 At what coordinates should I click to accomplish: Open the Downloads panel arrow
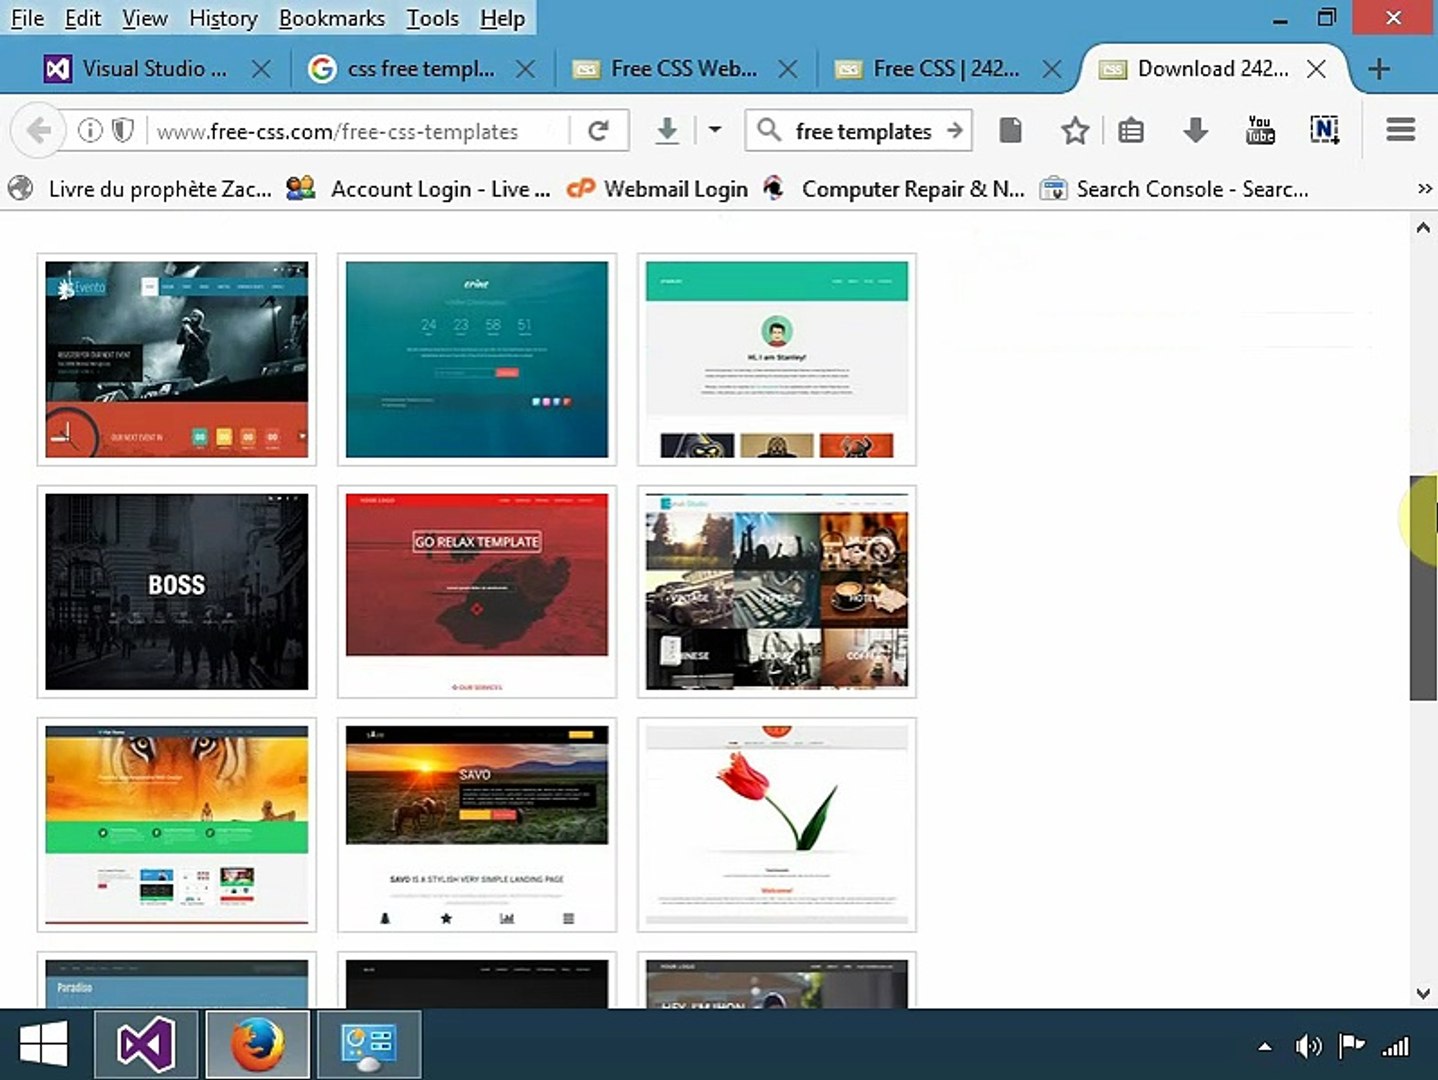pyautogui.click(x=1195, y=130)
